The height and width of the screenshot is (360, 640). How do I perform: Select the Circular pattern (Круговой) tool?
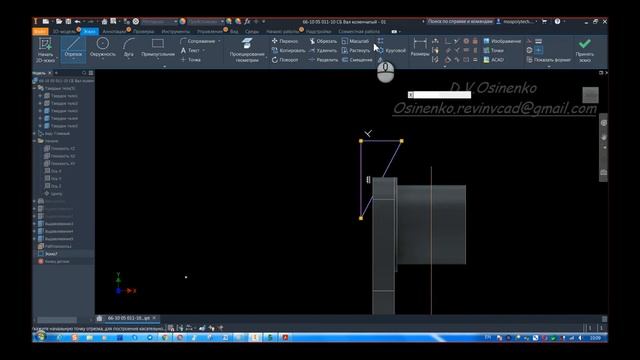tap(391, 50)
